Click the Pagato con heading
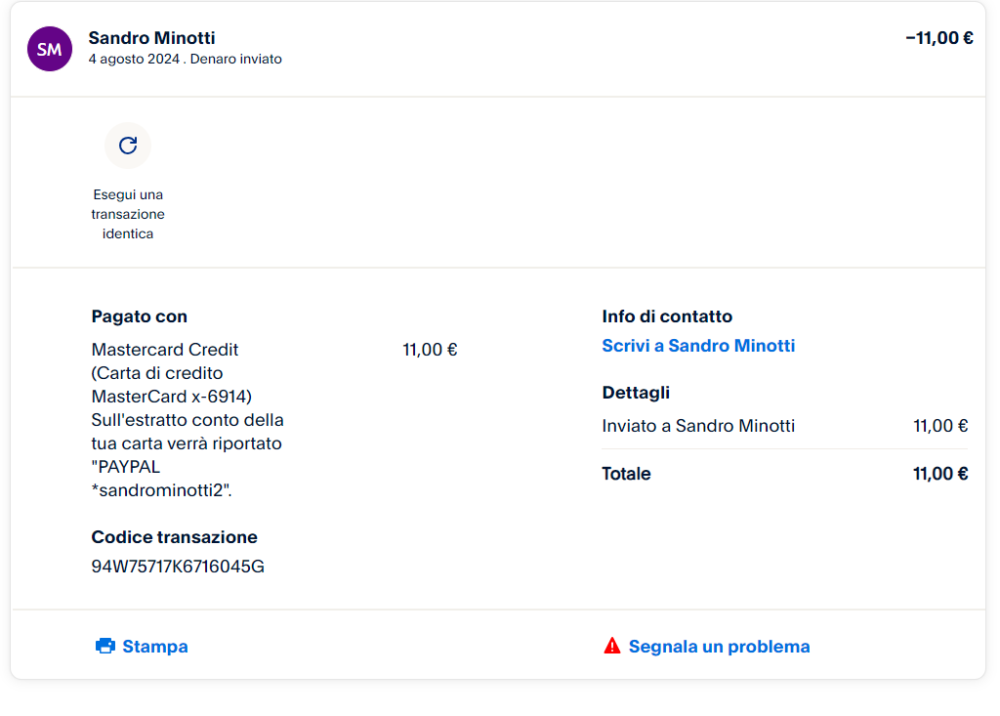The height and width of the screenshot is (716, 1000). pos(139,317)
